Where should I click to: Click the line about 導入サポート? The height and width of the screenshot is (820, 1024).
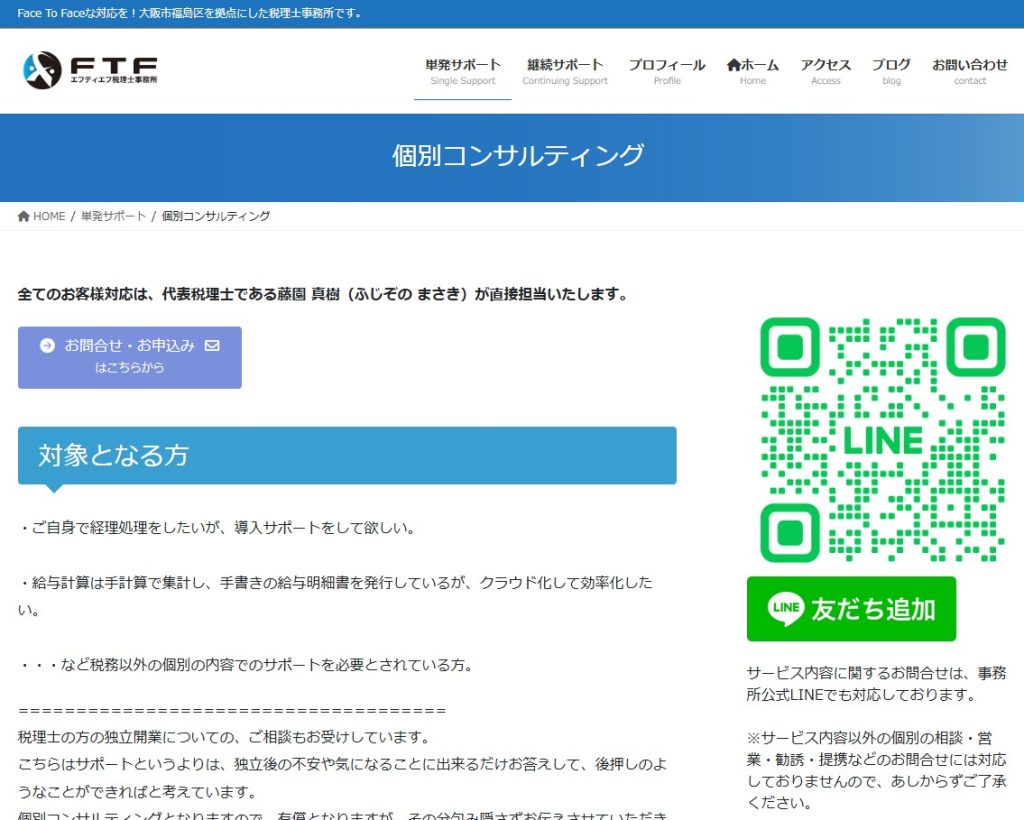[x=217, y=528]
